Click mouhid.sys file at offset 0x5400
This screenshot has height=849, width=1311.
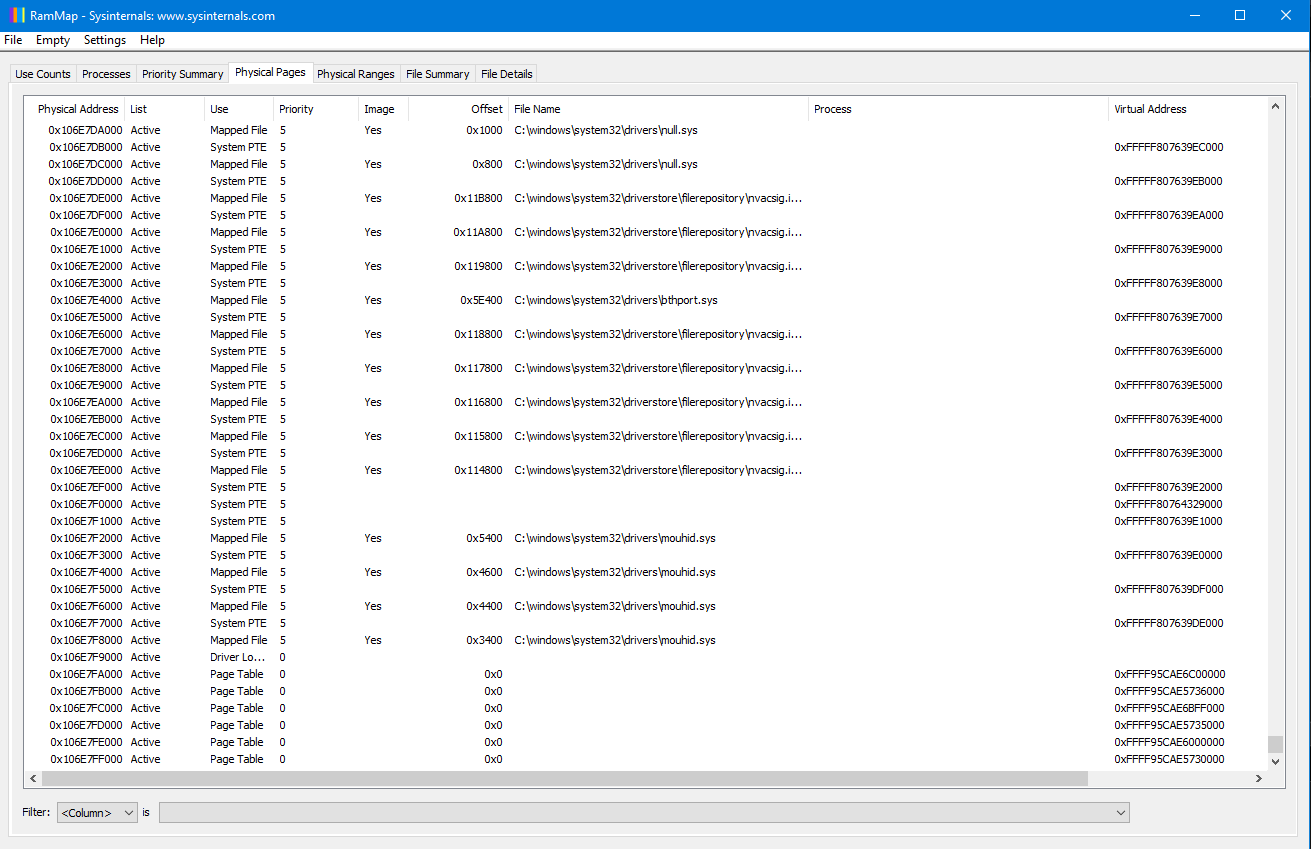[615, 538]
